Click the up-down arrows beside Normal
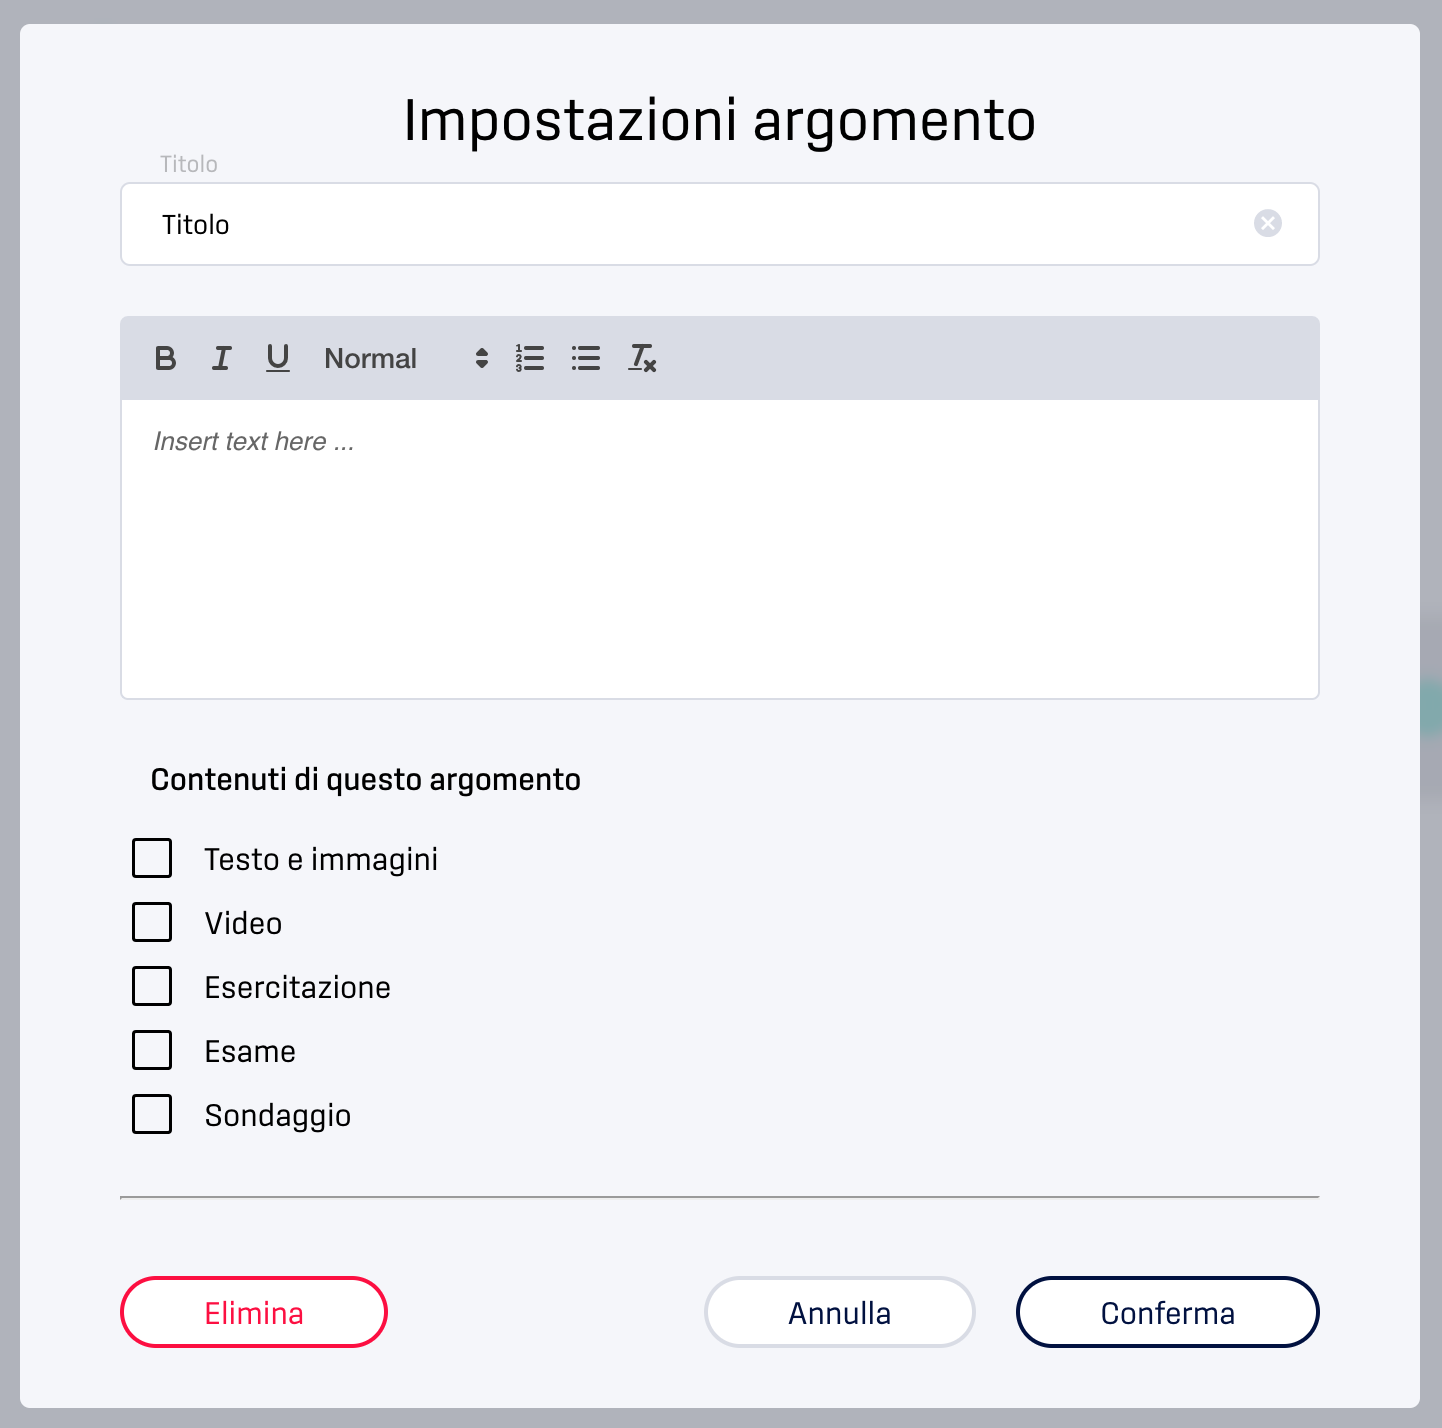The width and height of the screenshot is (1442, 1428). tap(482, 358)
